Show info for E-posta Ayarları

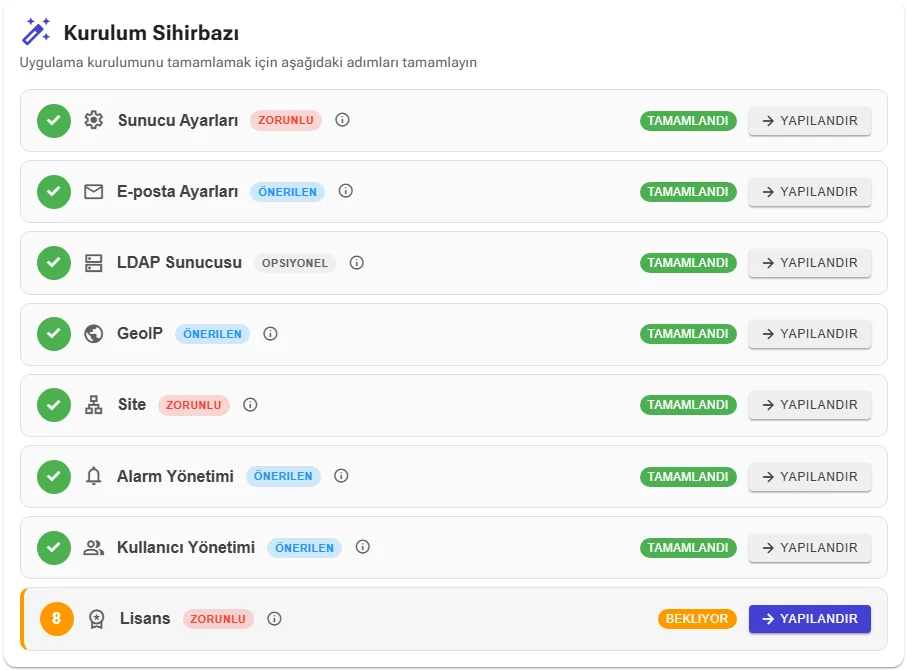(x=345, y=191)
